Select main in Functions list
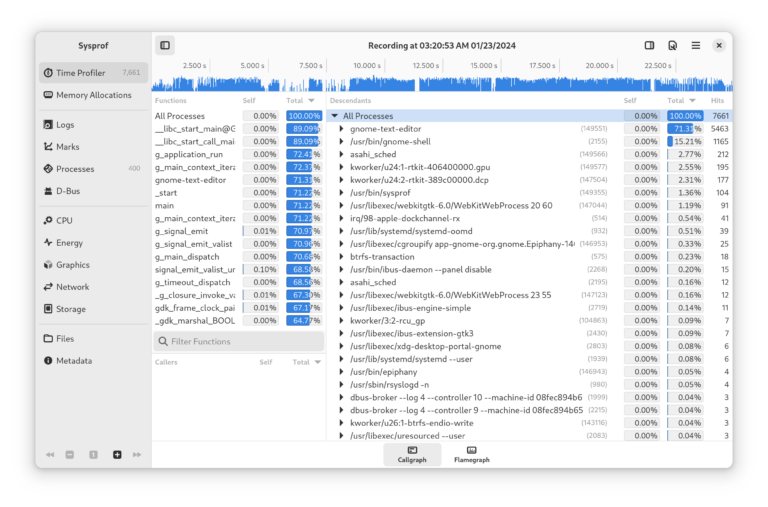The width and height of the screenshot is (768, 507). click(238, 206)
